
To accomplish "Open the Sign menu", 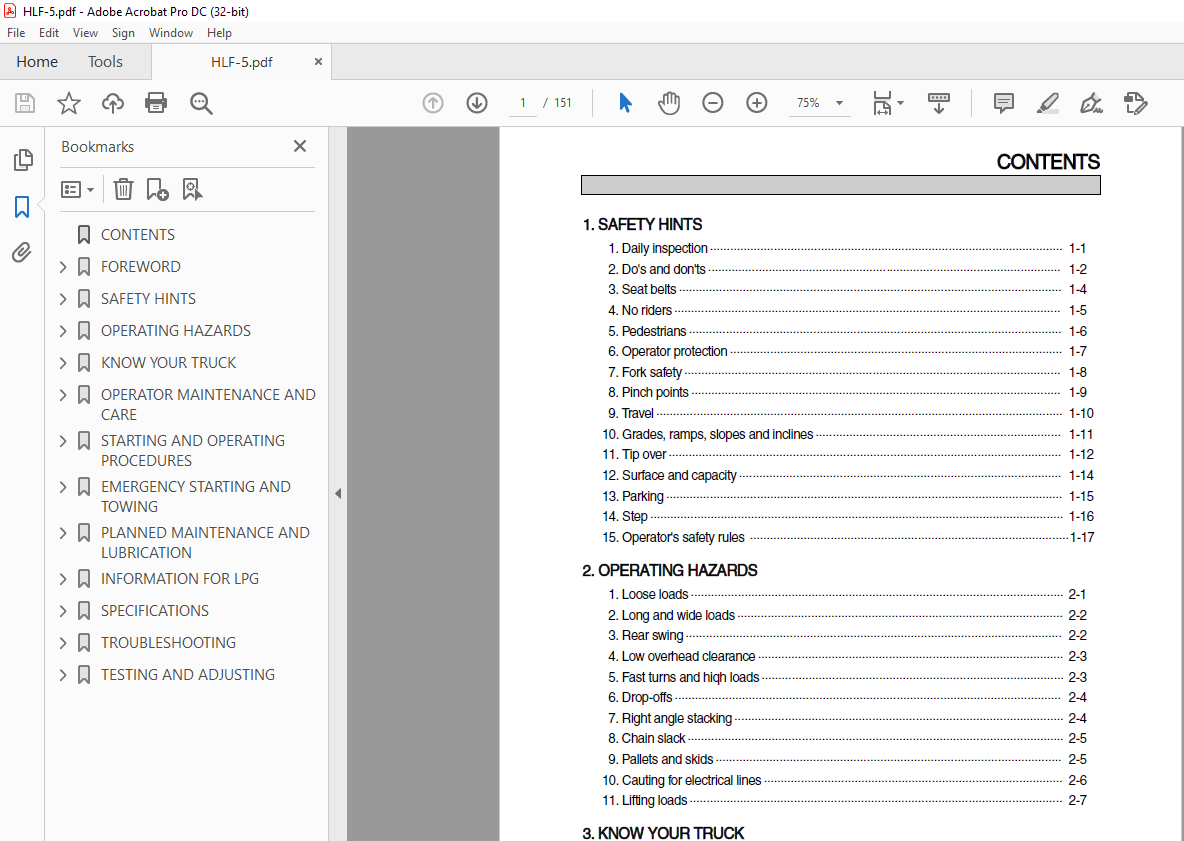I will coord(123,32).
